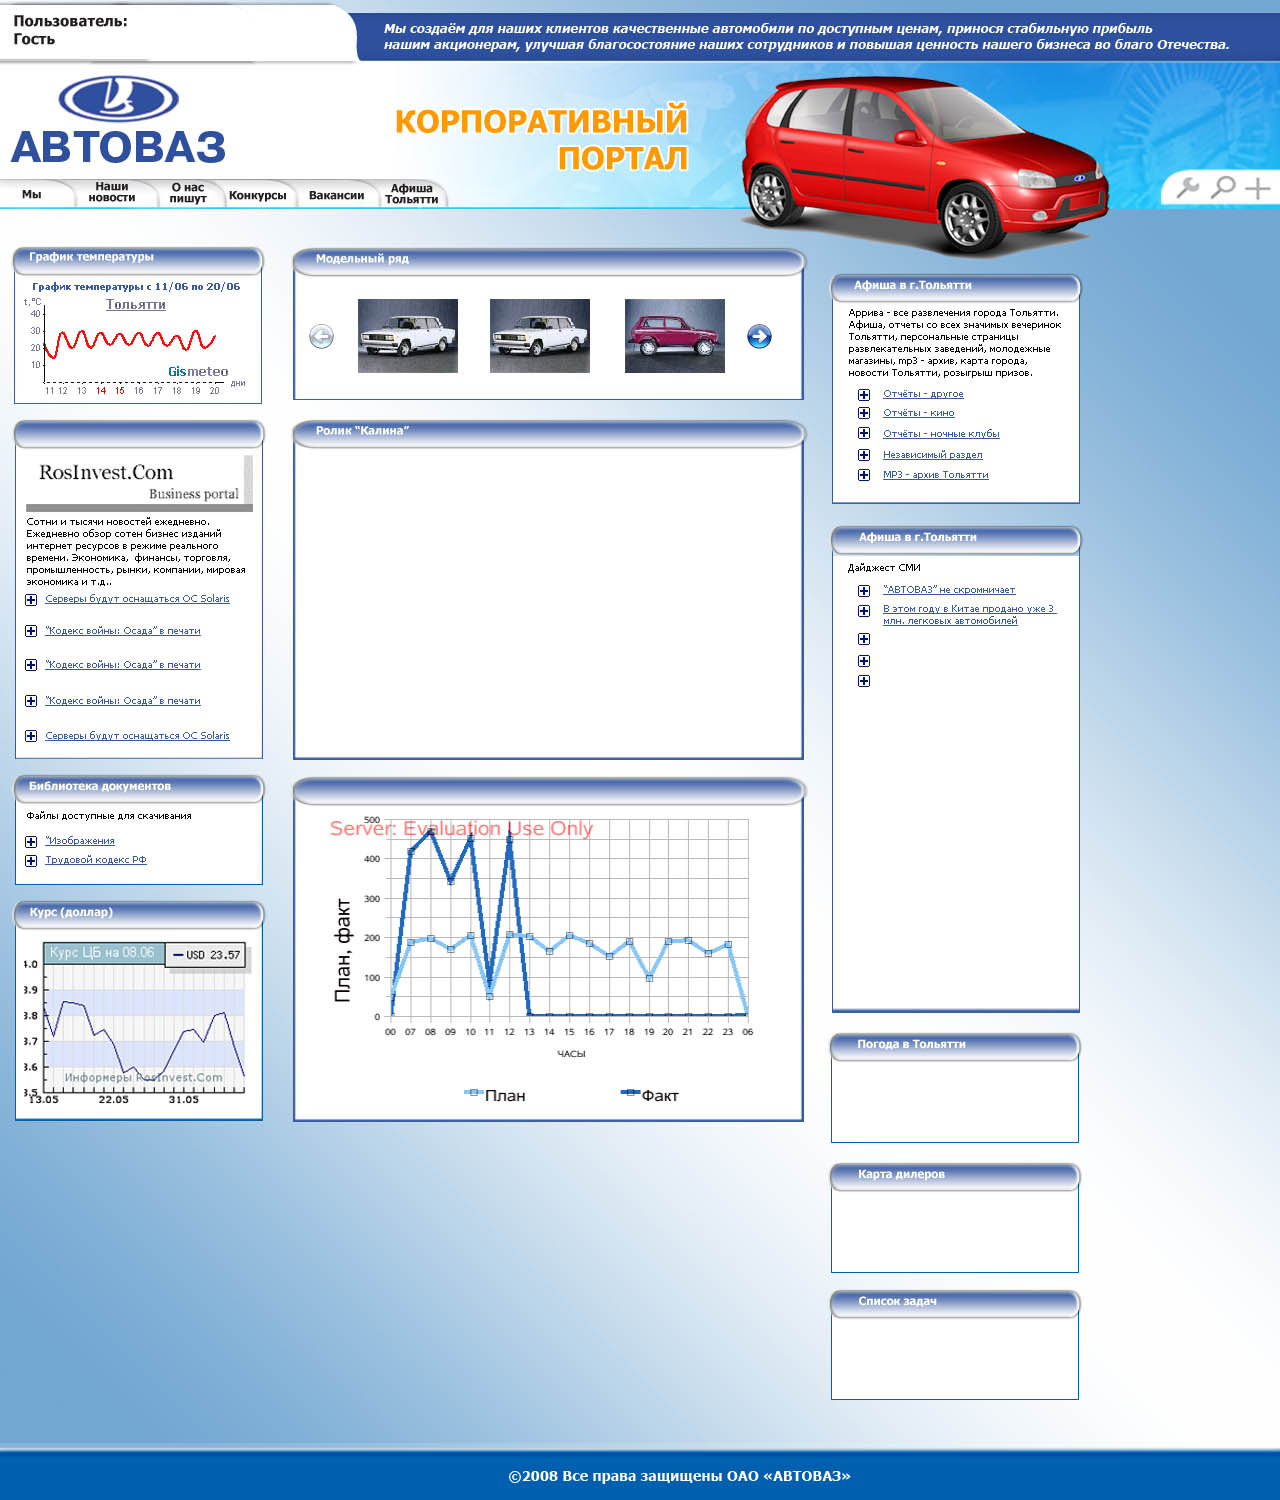The image size is (1280, 1500).
Task: Click the Список задач panel header
Action: (955, 1302)
